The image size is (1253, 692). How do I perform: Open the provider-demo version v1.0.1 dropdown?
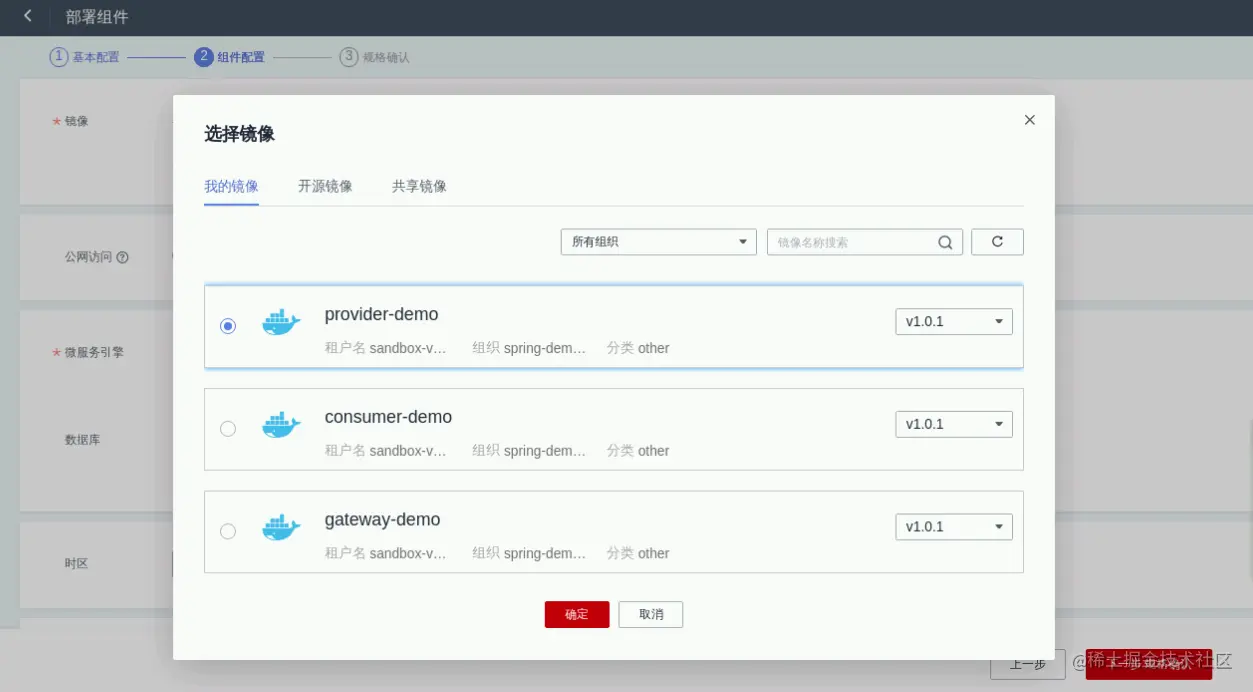(x=954, y=321)
